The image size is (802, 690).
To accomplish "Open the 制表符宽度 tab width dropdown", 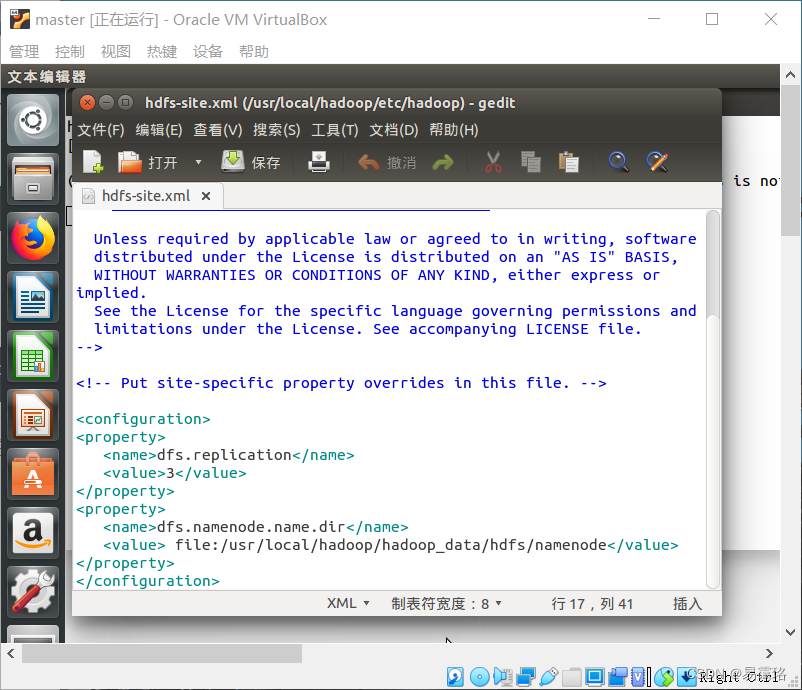I will (446, 604).
